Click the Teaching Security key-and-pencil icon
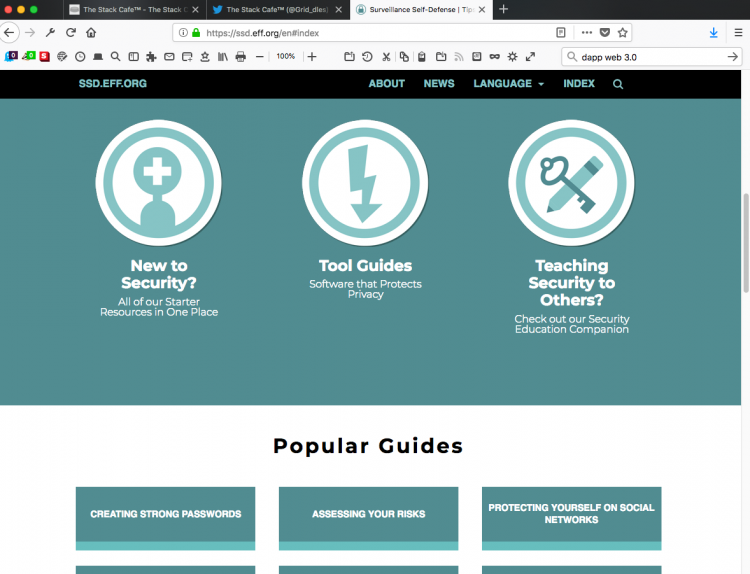This screenshot has height=574, width=750. pos(571,183)
